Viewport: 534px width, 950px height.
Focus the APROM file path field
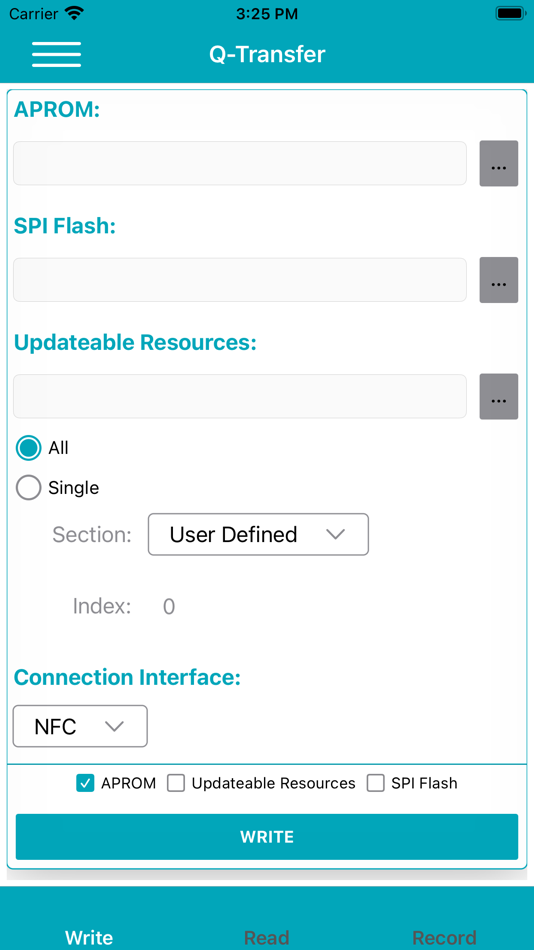tap(240, 164)
